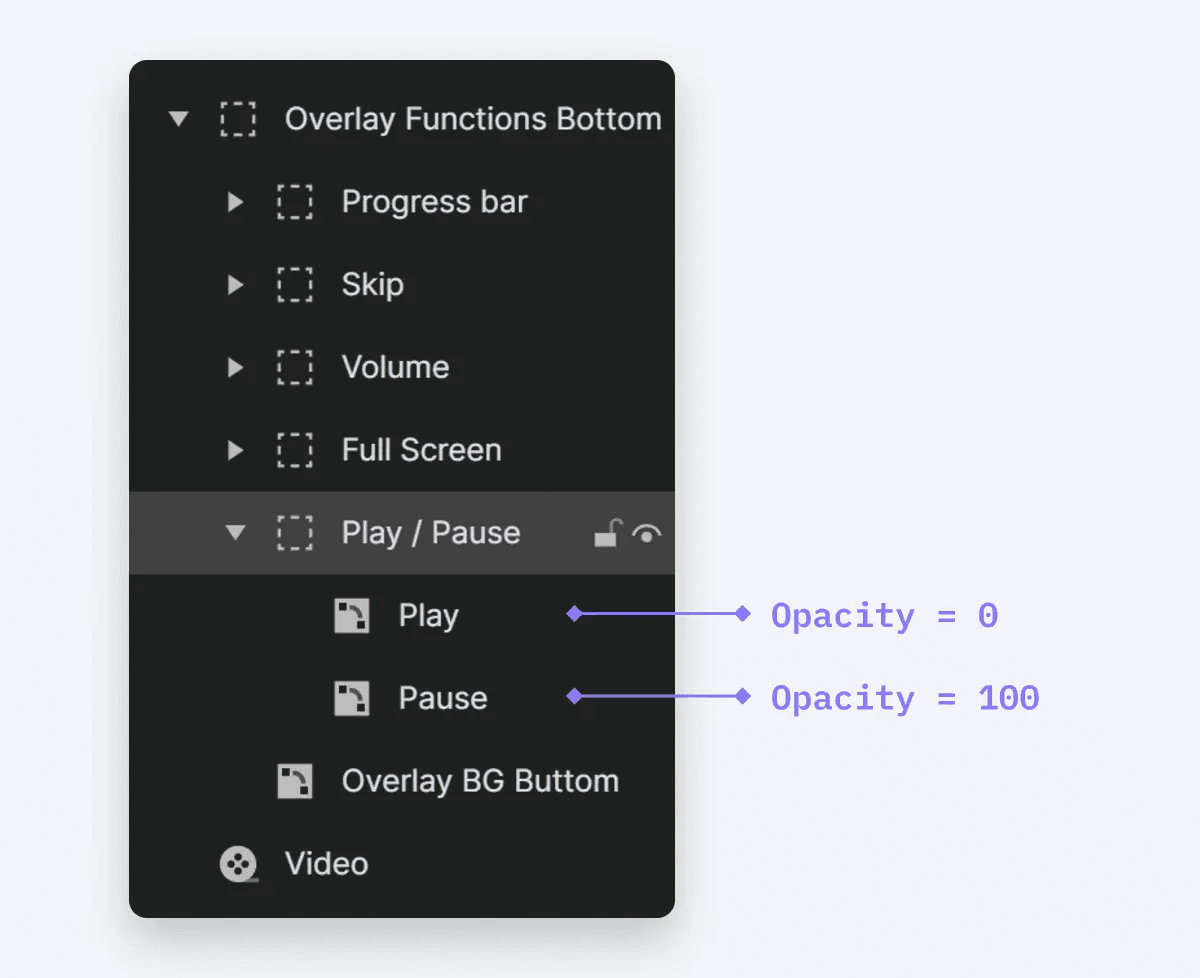Select the Pause layer name
The height and width of the screenshot is (978, 1200).
click(x=443, y=699)
